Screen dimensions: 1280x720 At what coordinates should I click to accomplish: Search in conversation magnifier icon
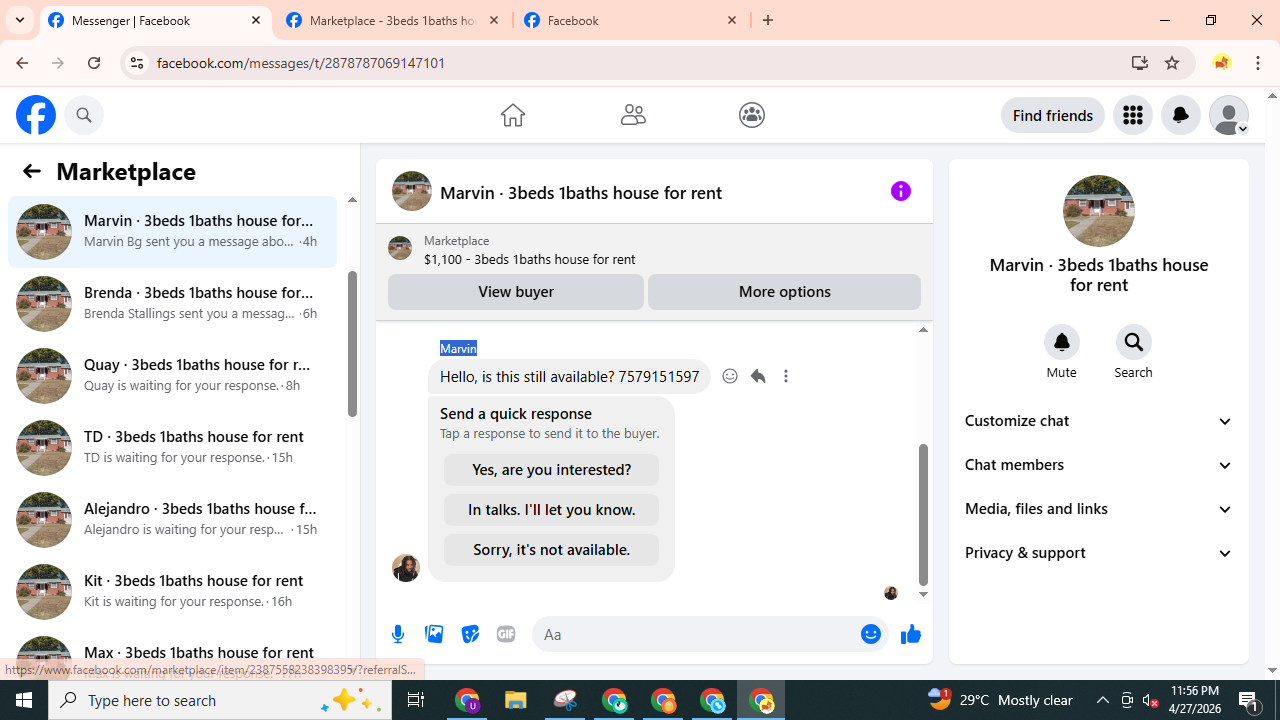point(1134,342)
